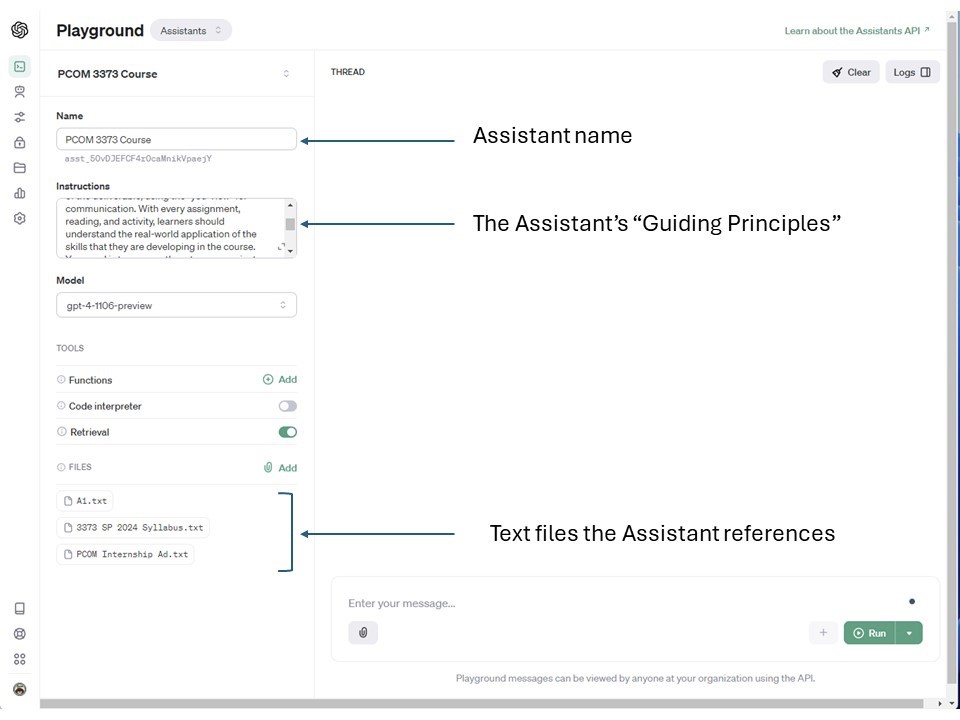The width and height of the screenshot is (960, 720).
Task: Add a function with Functions Add
Action: [x=280, y=380]
